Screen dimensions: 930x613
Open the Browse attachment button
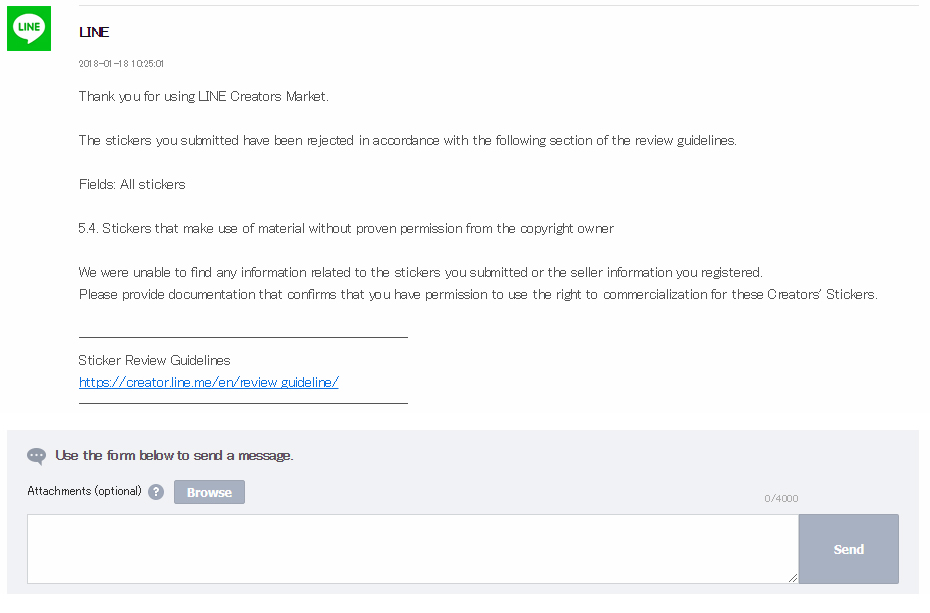pos(209,492)
